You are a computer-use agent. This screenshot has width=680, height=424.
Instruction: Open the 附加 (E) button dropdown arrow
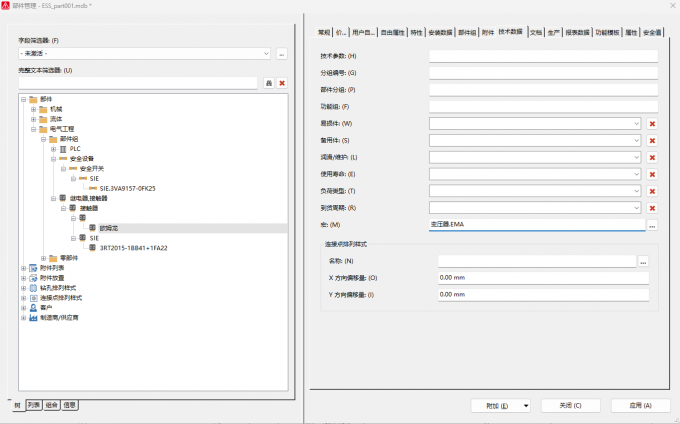tap(526, 406)
